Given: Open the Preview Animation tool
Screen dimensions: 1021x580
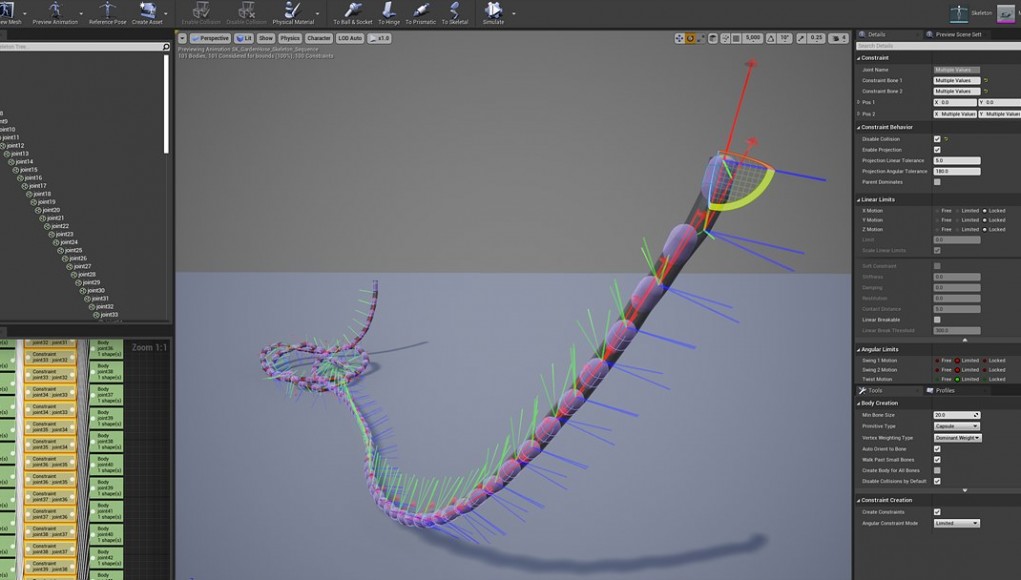Looking at the screenshot, I should click(x=55, y=12).
